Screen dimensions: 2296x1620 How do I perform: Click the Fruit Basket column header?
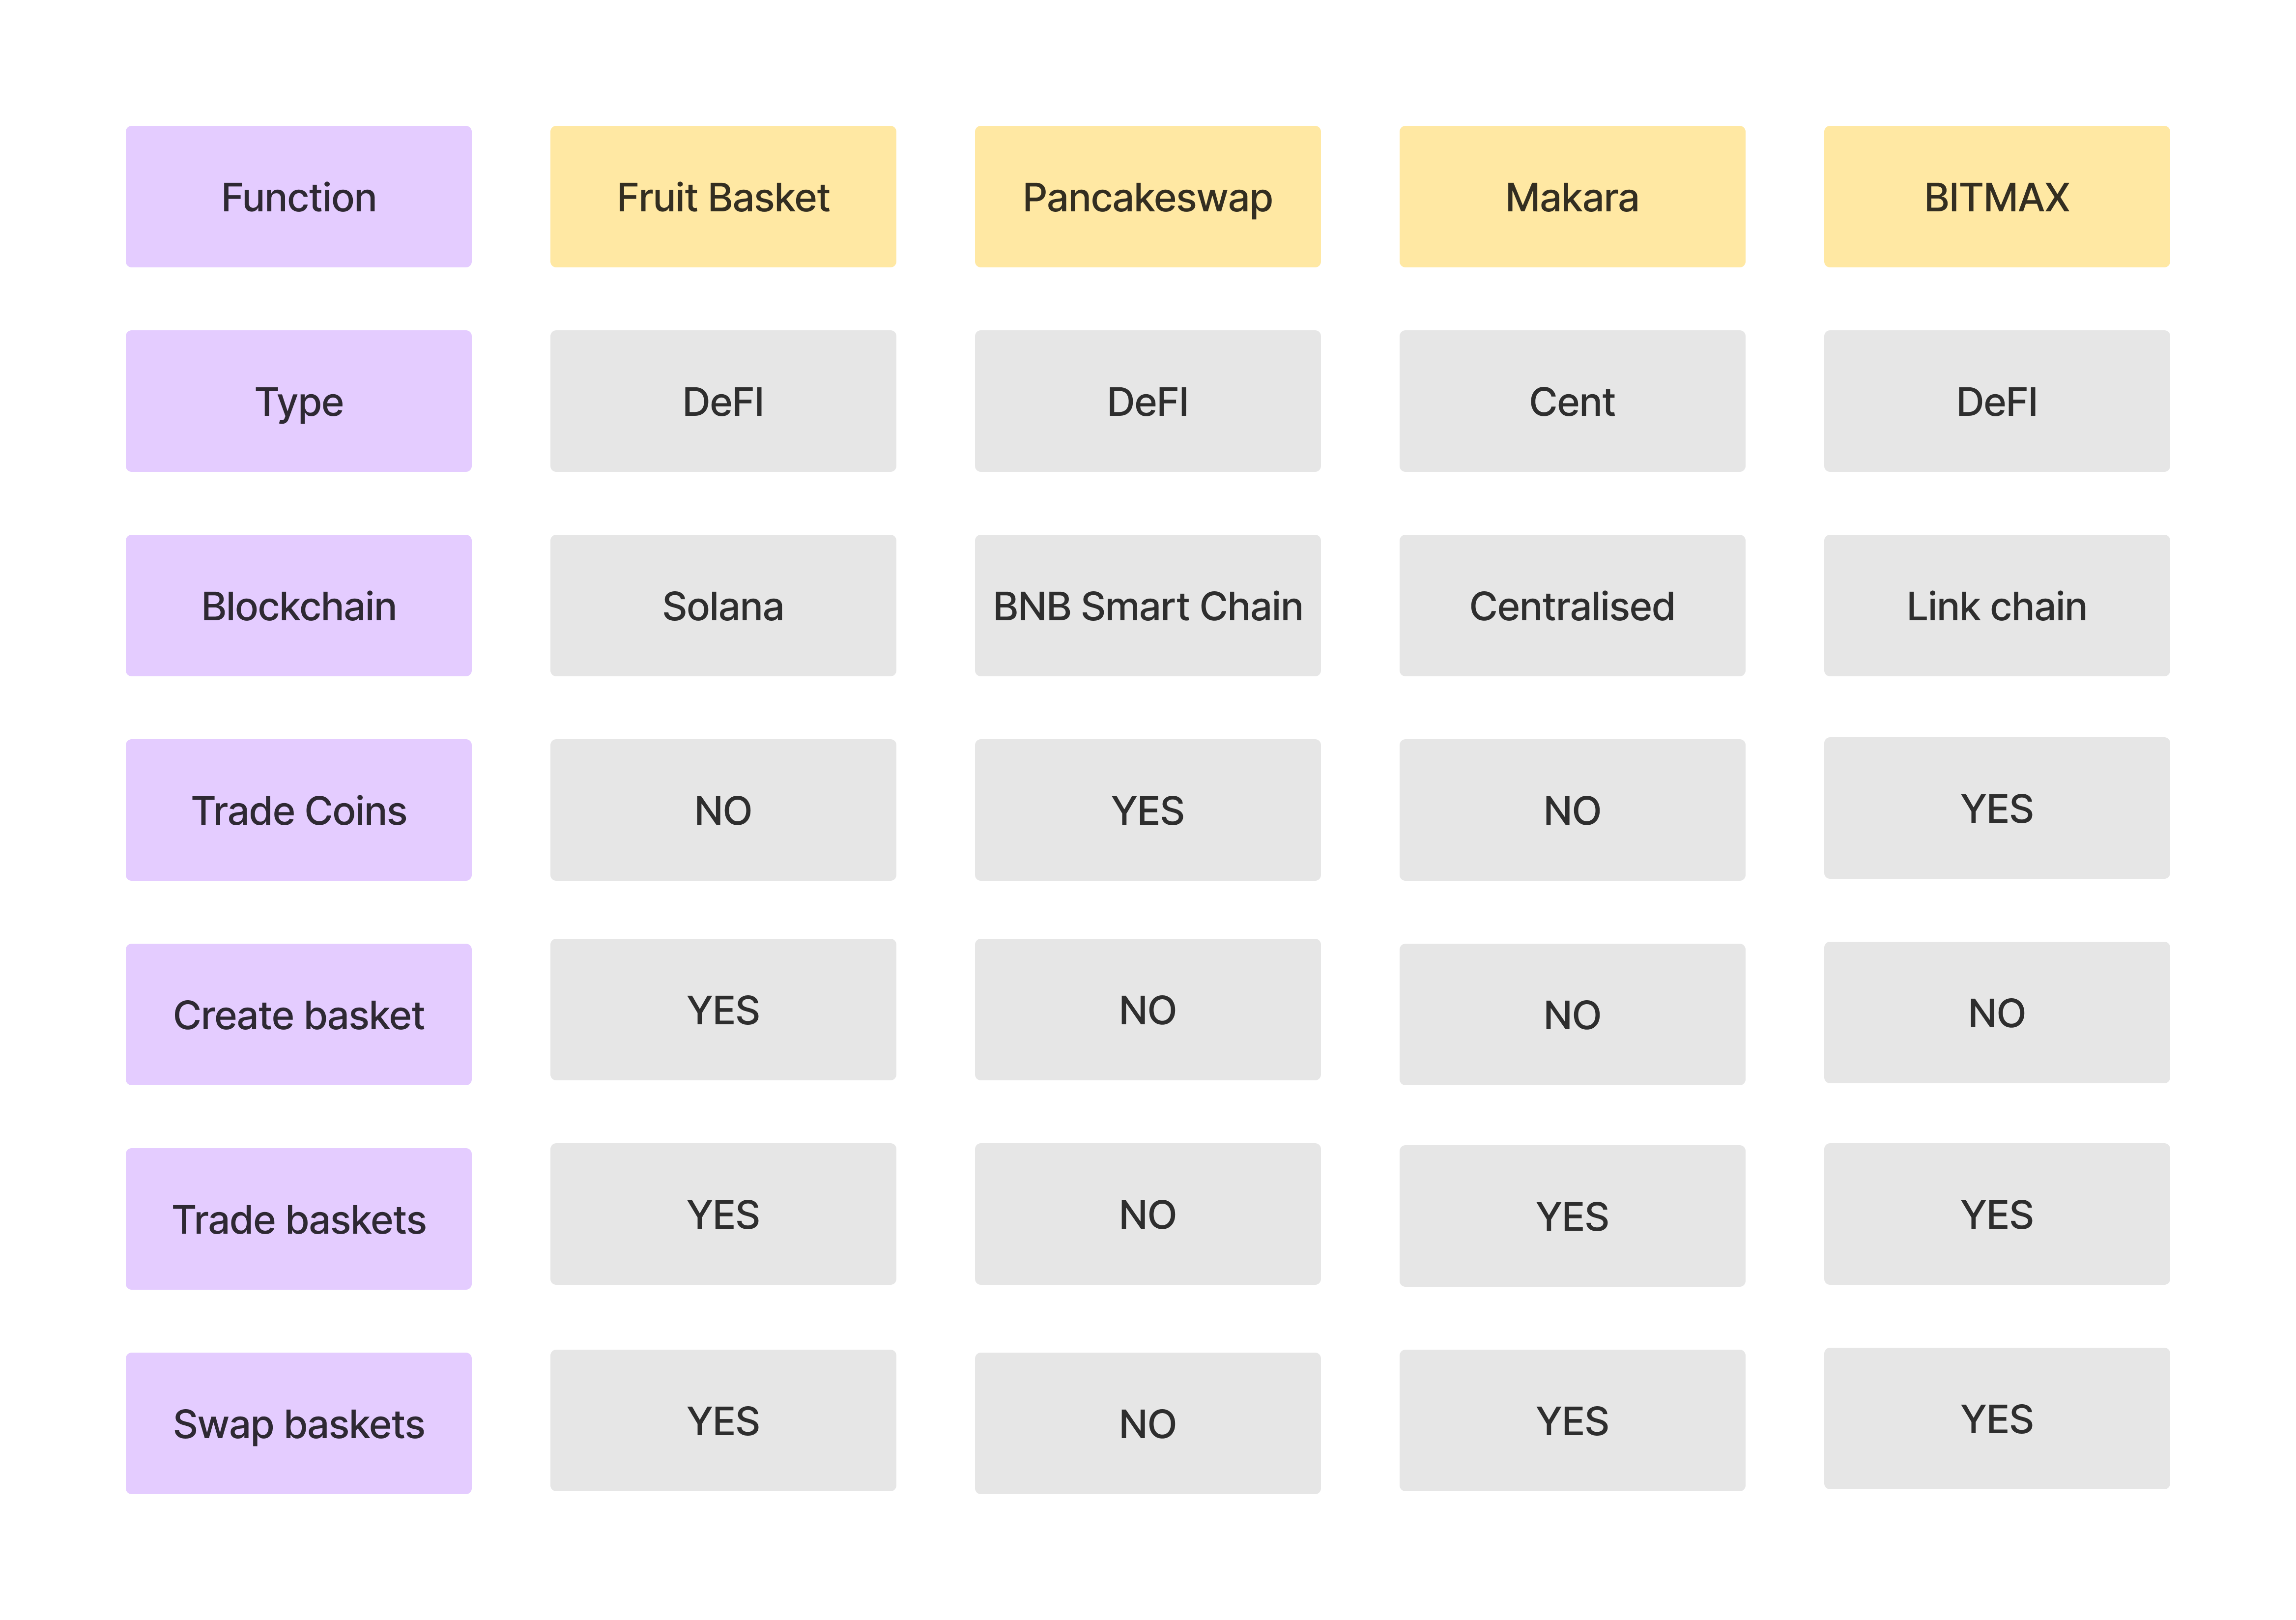[x=723, y=196]
